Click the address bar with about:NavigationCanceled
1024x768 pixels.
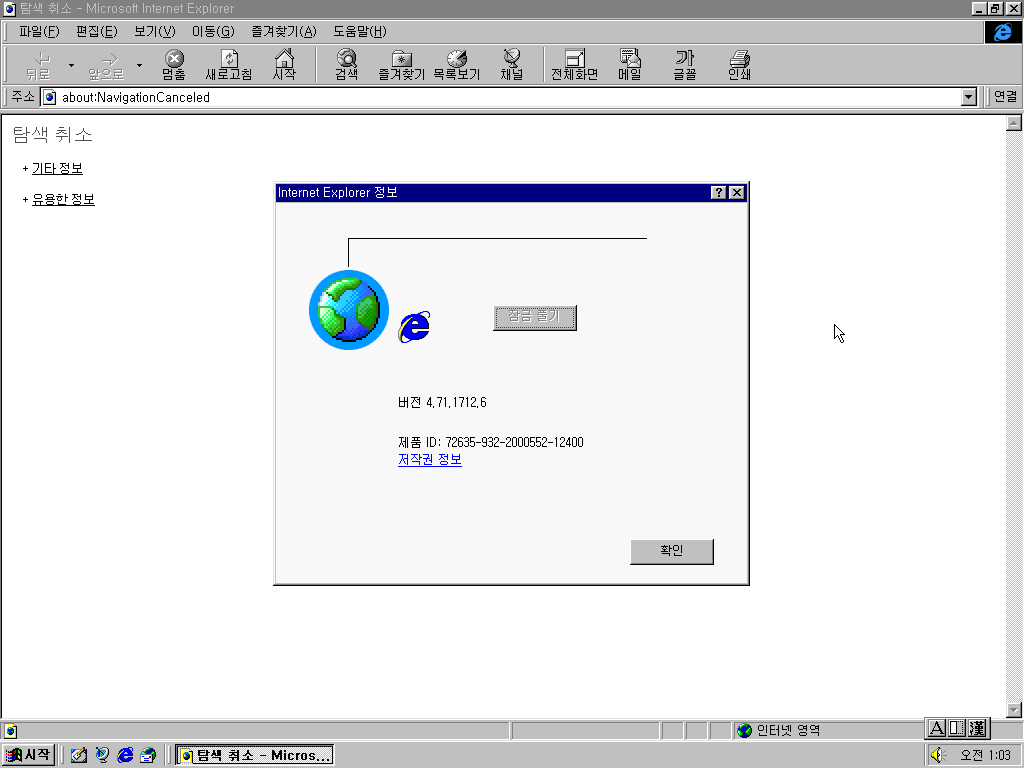point(503,97)
